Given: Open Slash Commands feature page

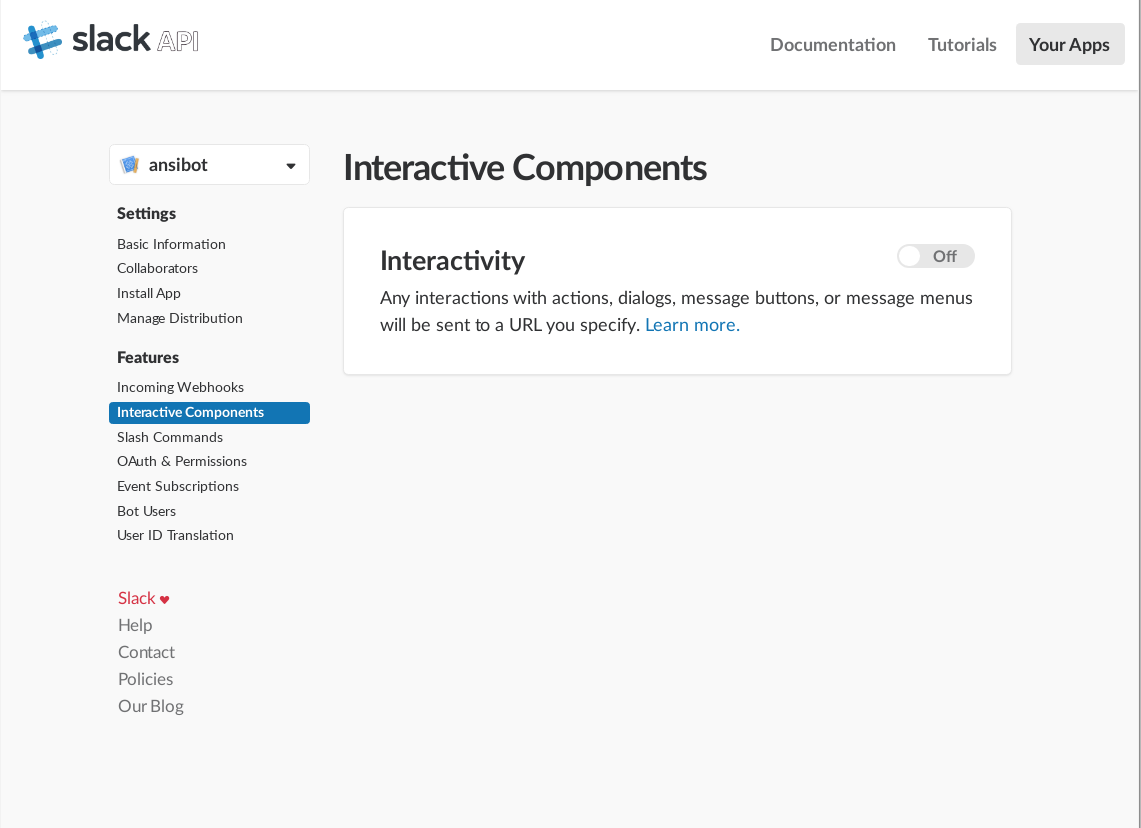Looking at the screenshot, I should (170, 437).
